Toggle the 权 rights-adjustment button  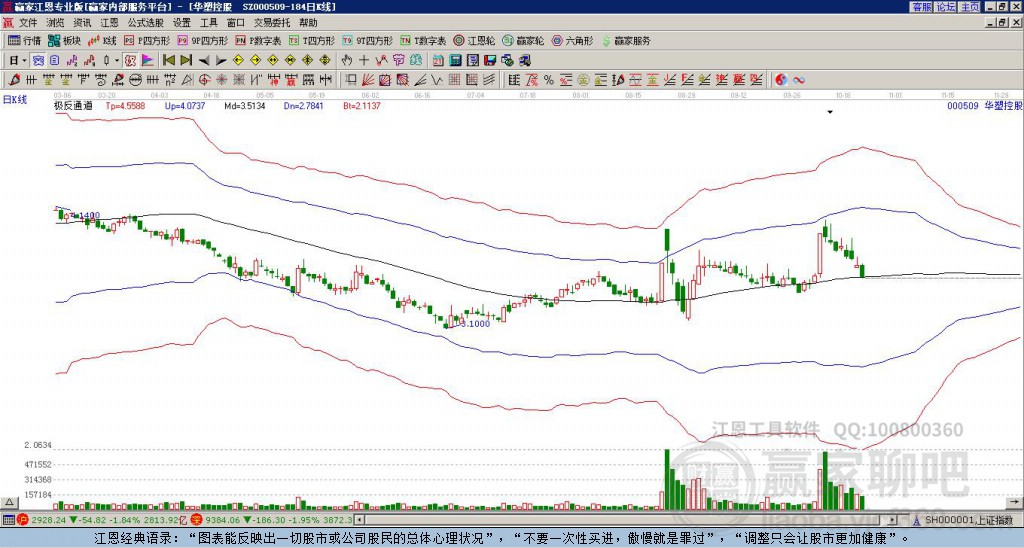[x=130, y=60]
